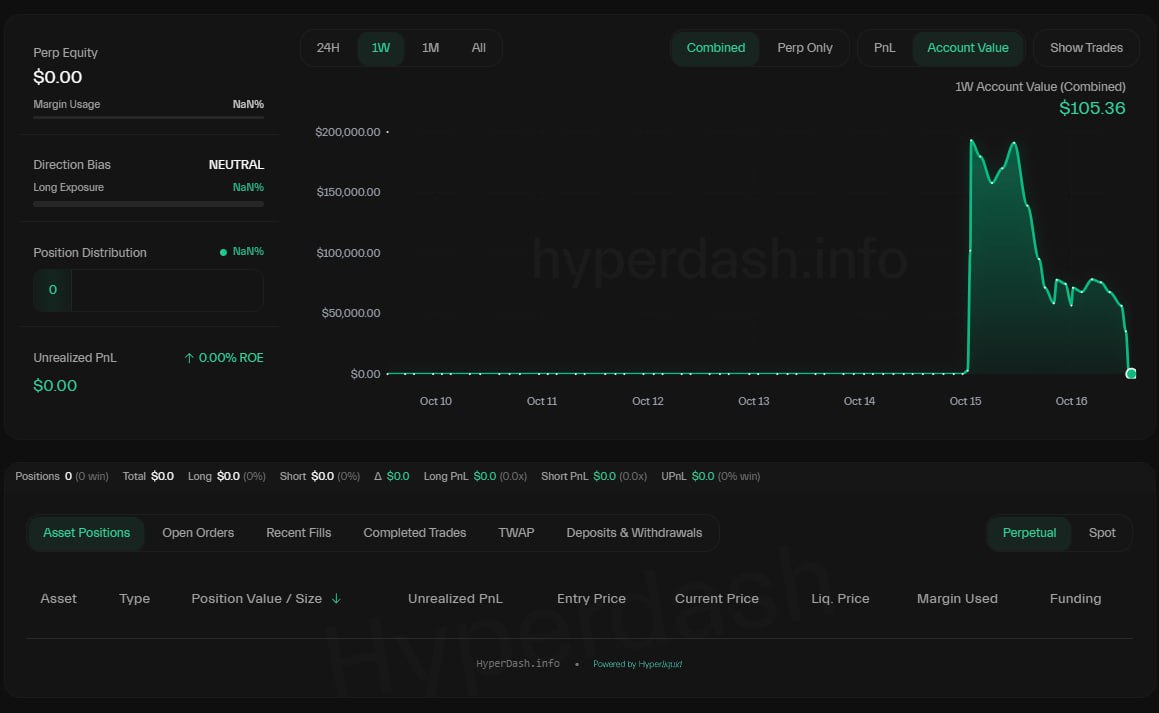1159x713 pixels.
Task: Switch chart to PnL view
Action: coord(884,48)
